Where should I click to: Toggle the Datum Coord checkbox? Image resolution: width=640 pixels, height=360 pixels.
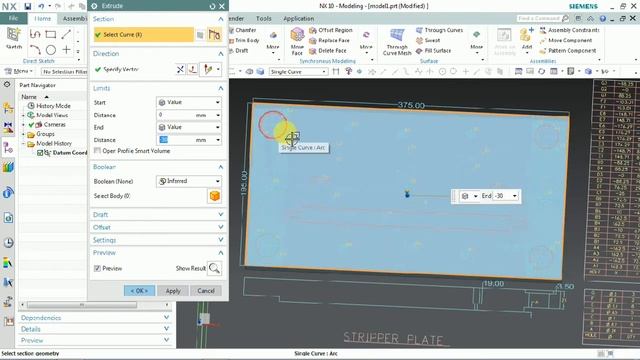tap(40, 153)
